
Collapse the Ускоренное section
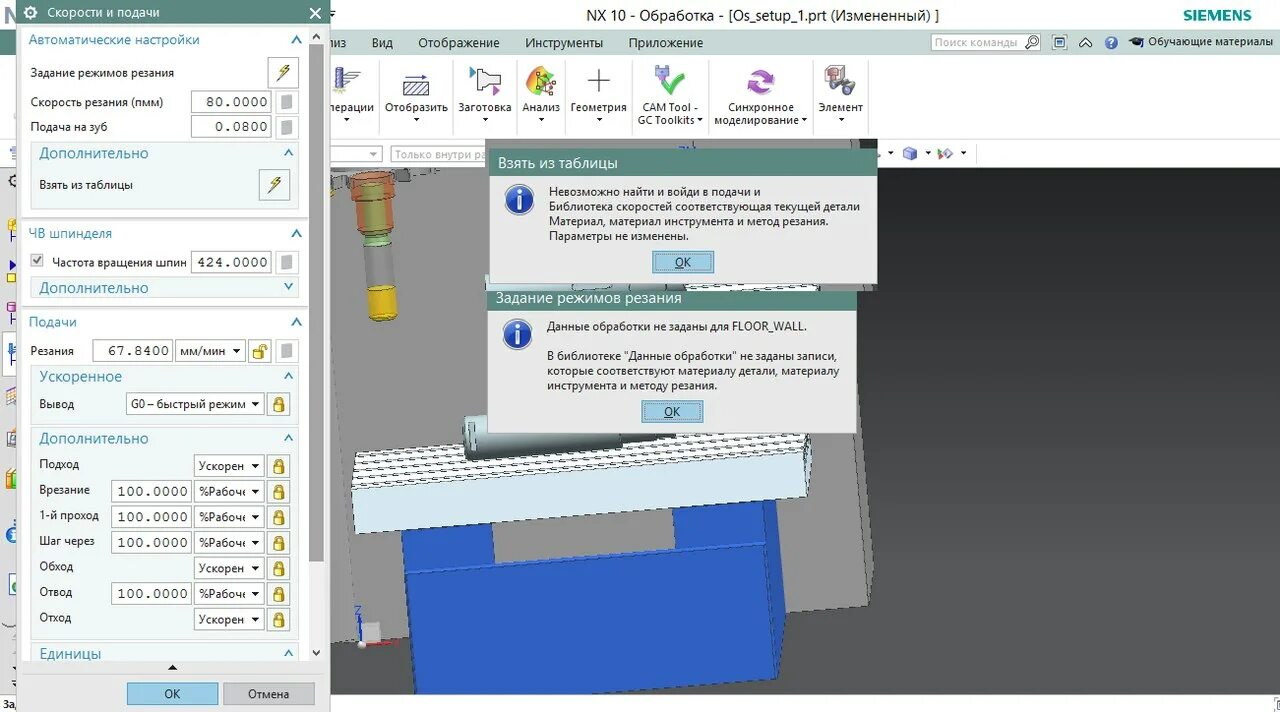(289, 376)
